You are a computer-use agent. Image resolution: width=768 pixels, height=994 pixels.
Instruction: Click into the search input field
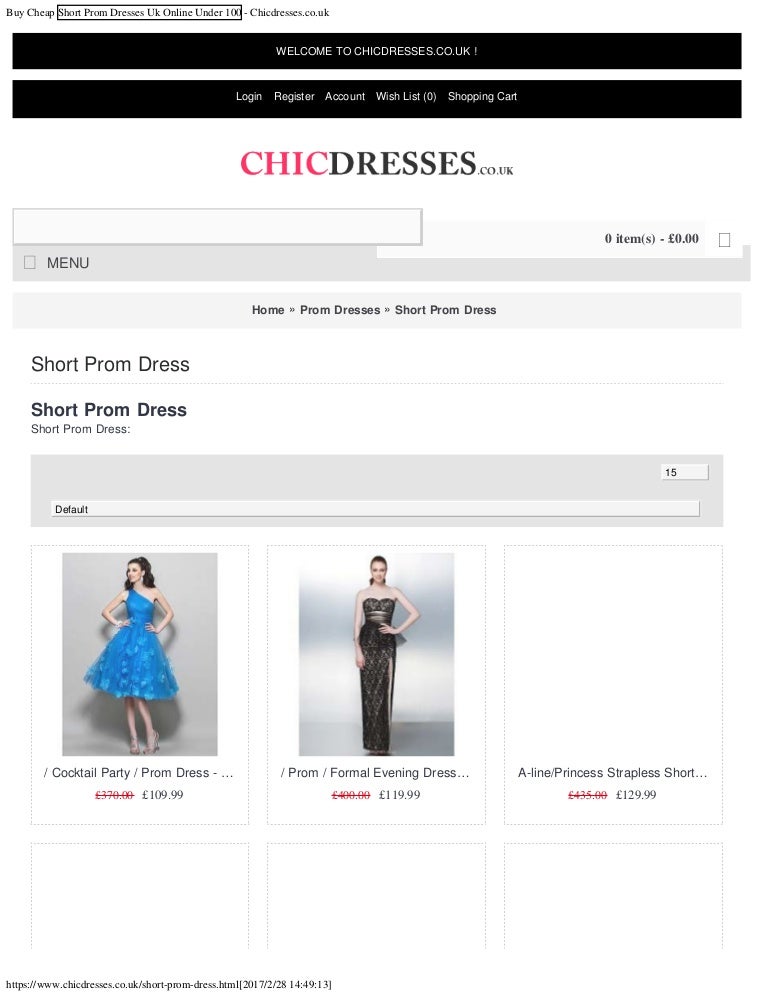pos(218,226)
